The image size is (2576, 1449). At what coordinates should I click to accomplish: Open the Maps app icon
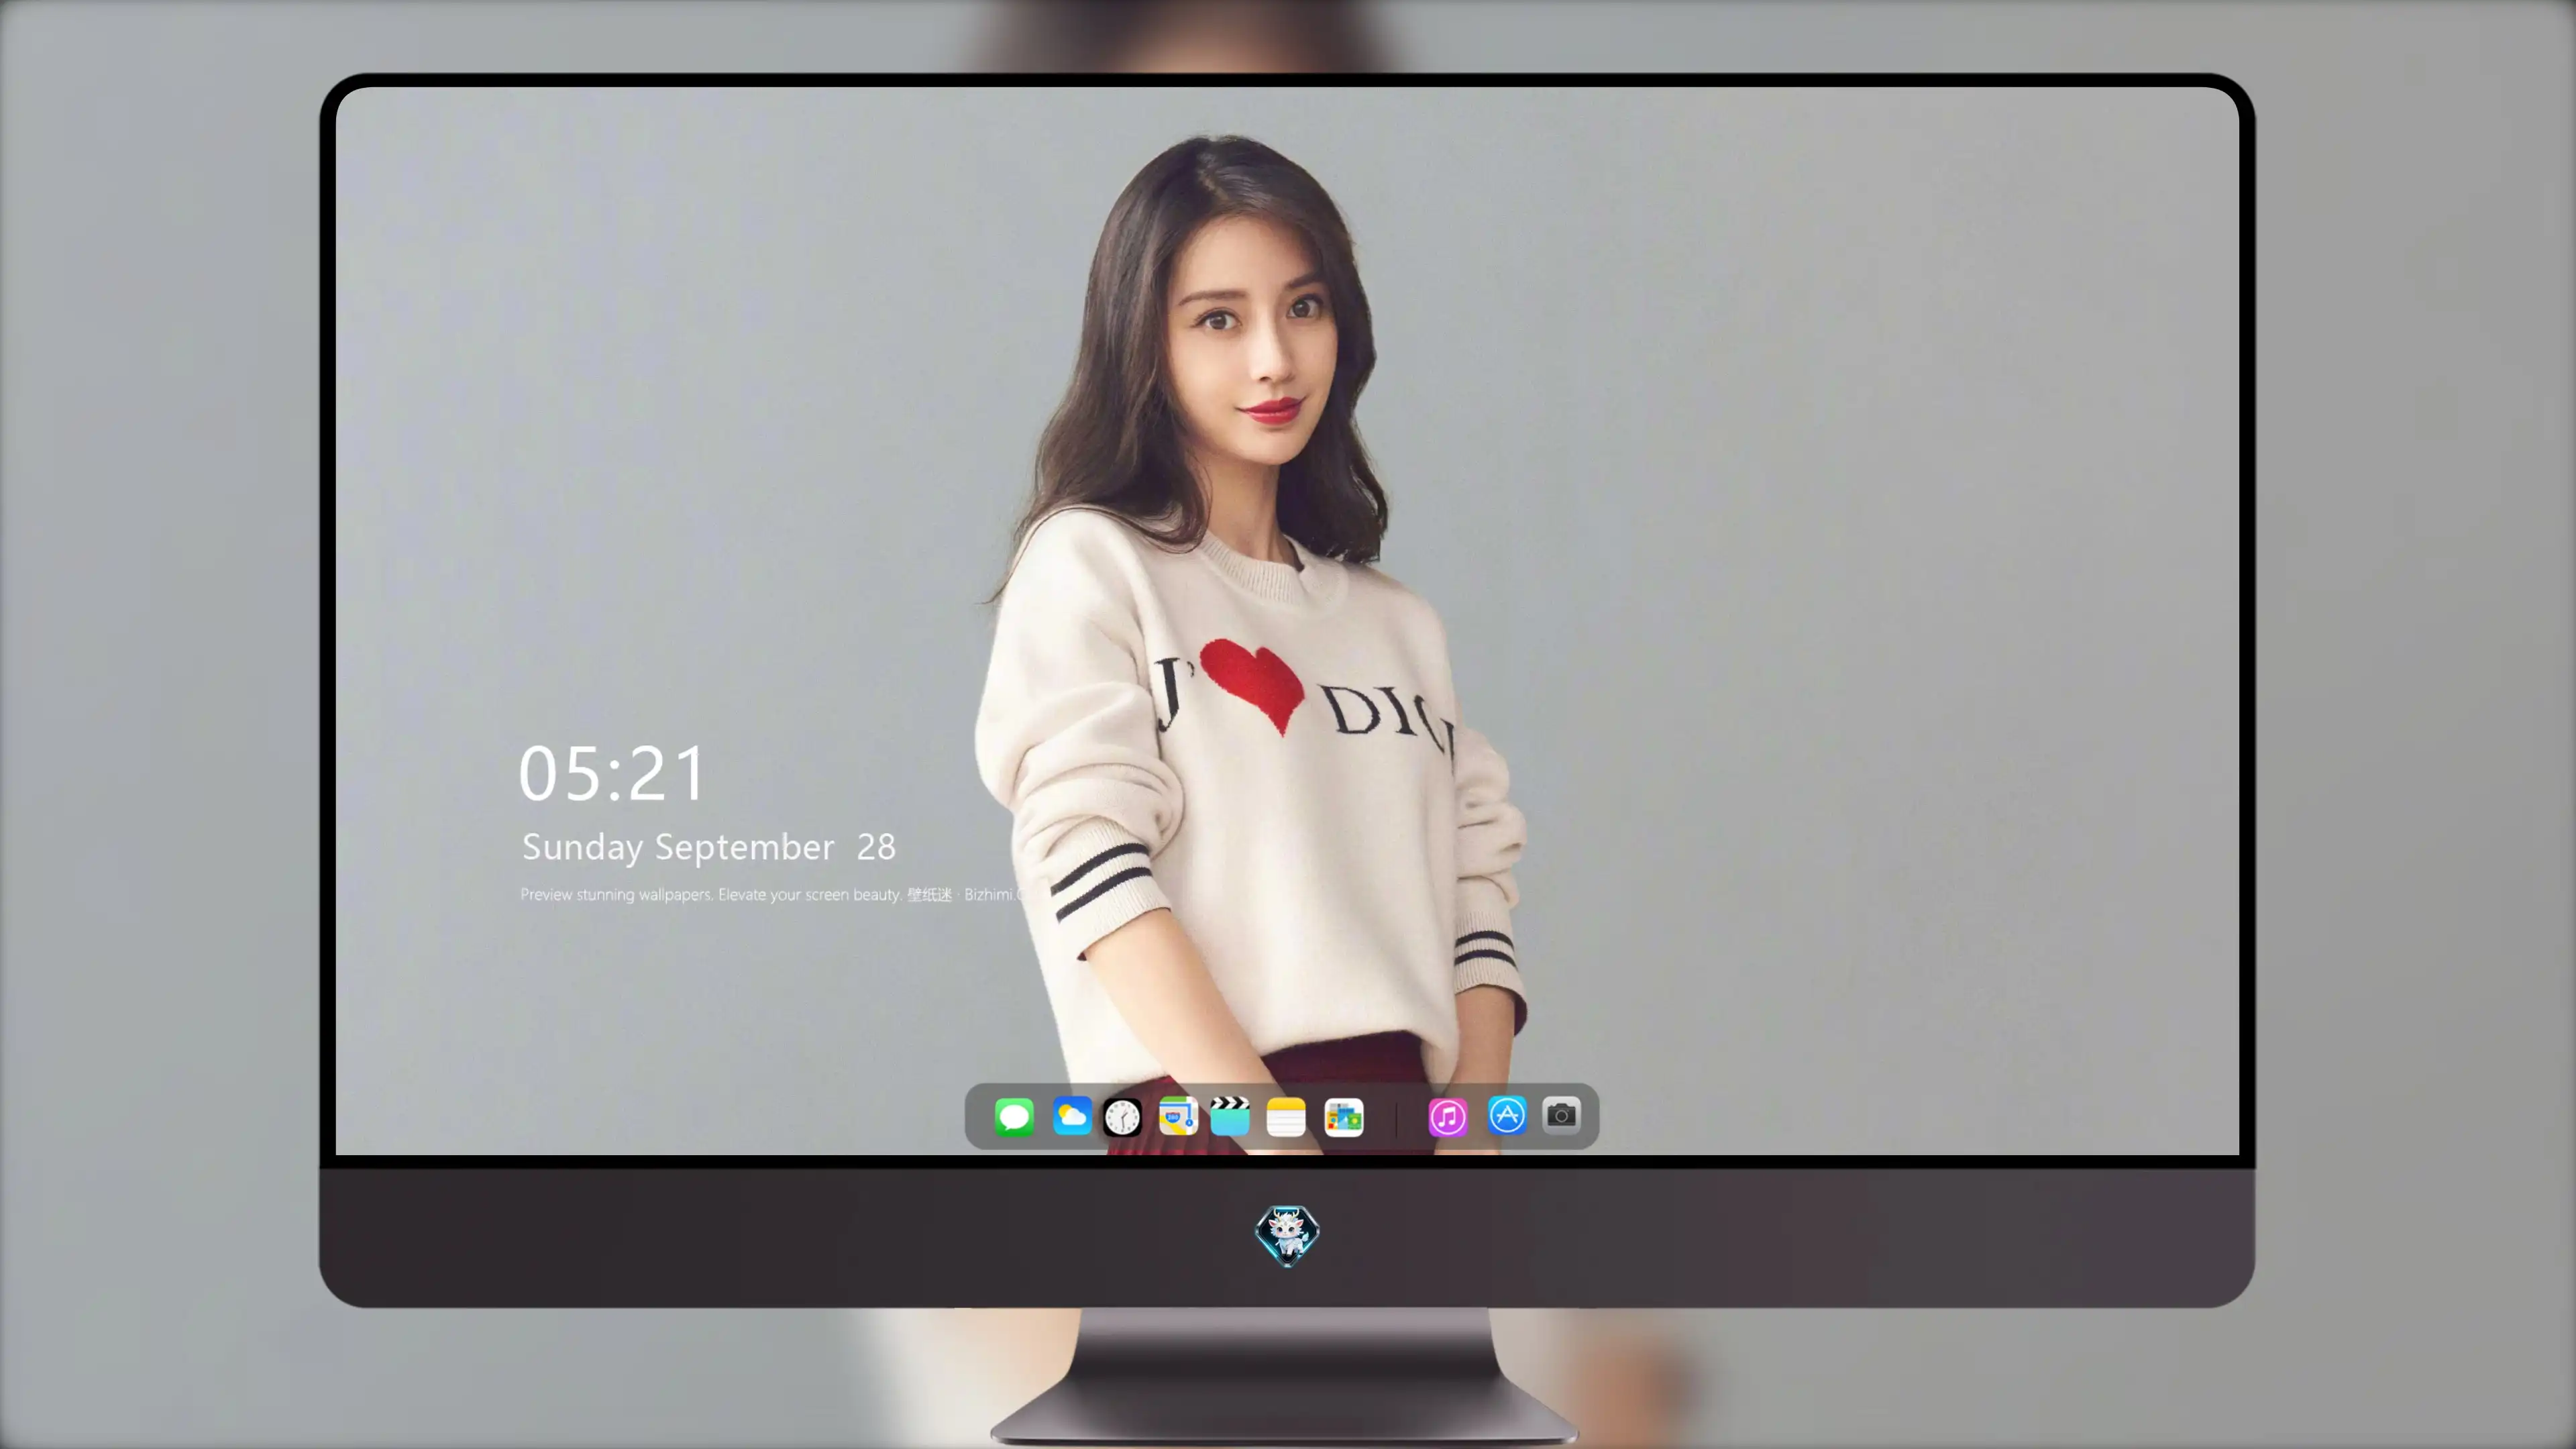[1178, 1116]
